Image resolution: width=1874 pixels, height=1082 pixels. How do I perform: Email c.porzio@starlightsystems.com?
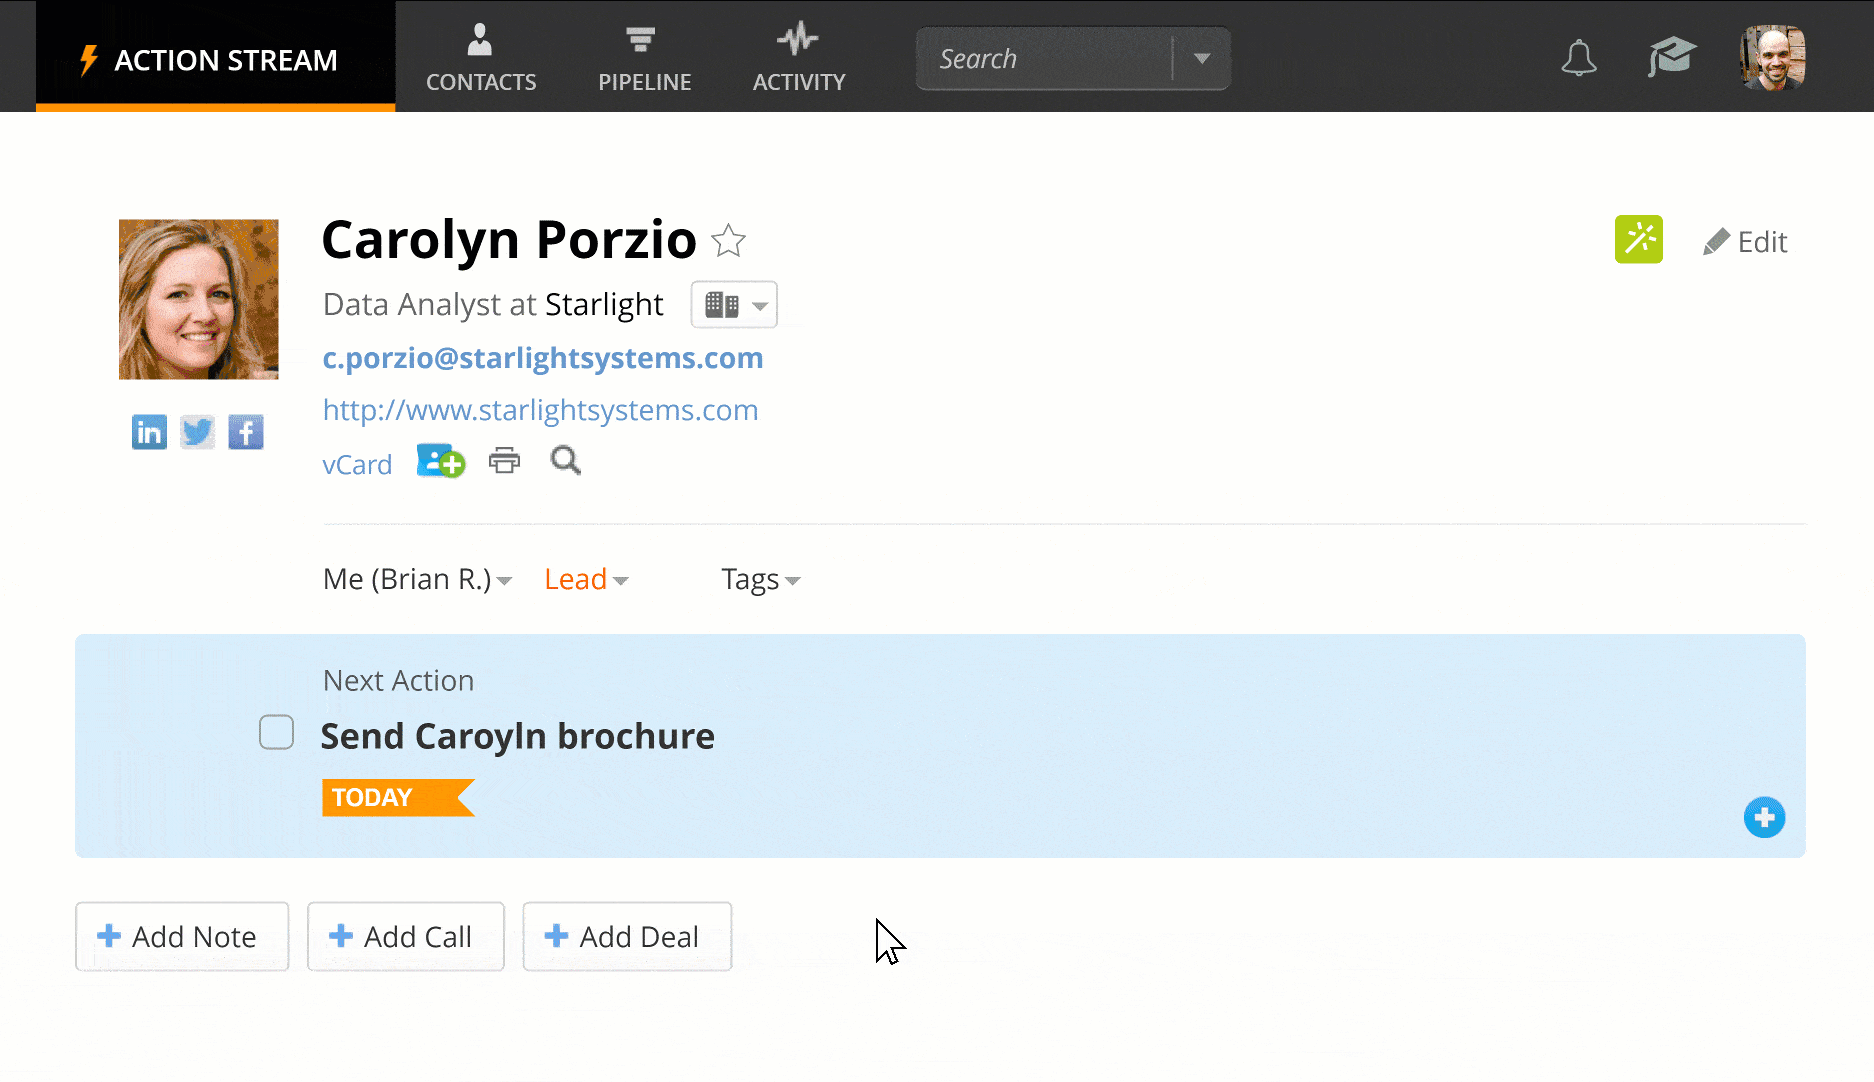tap(543, 358)
